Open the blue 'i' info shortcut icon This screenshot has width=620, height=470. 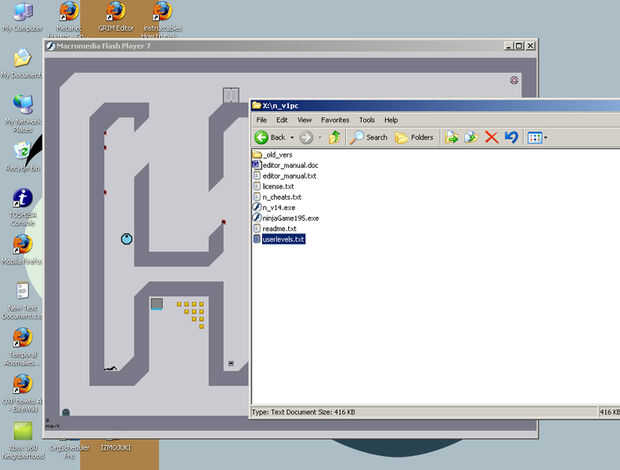point(23,207)
